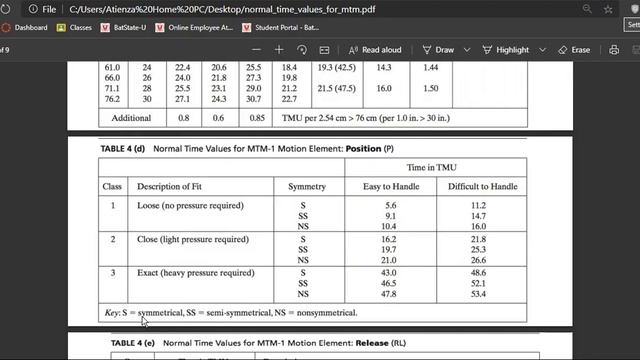
Task: Click 'Loose (no pressure required)' row text
Action: (x=190, y=205)
